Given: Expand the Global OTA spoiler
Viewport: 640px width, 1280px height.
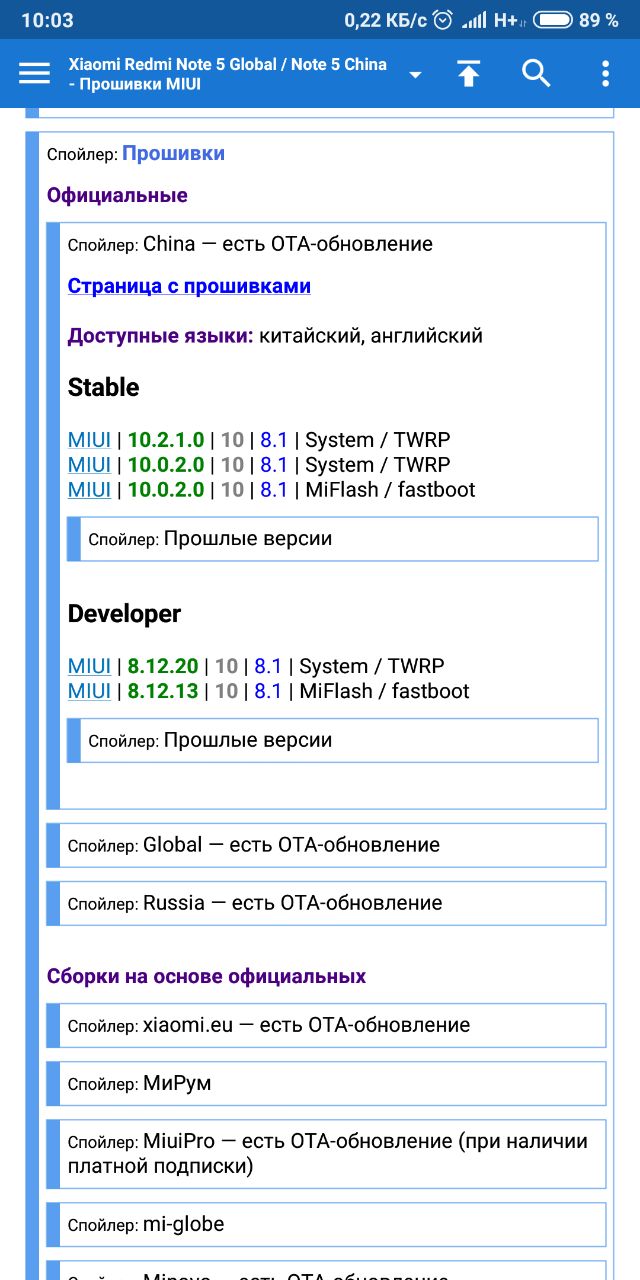Looking at the screenshot, I should click(x=326, y=845).
